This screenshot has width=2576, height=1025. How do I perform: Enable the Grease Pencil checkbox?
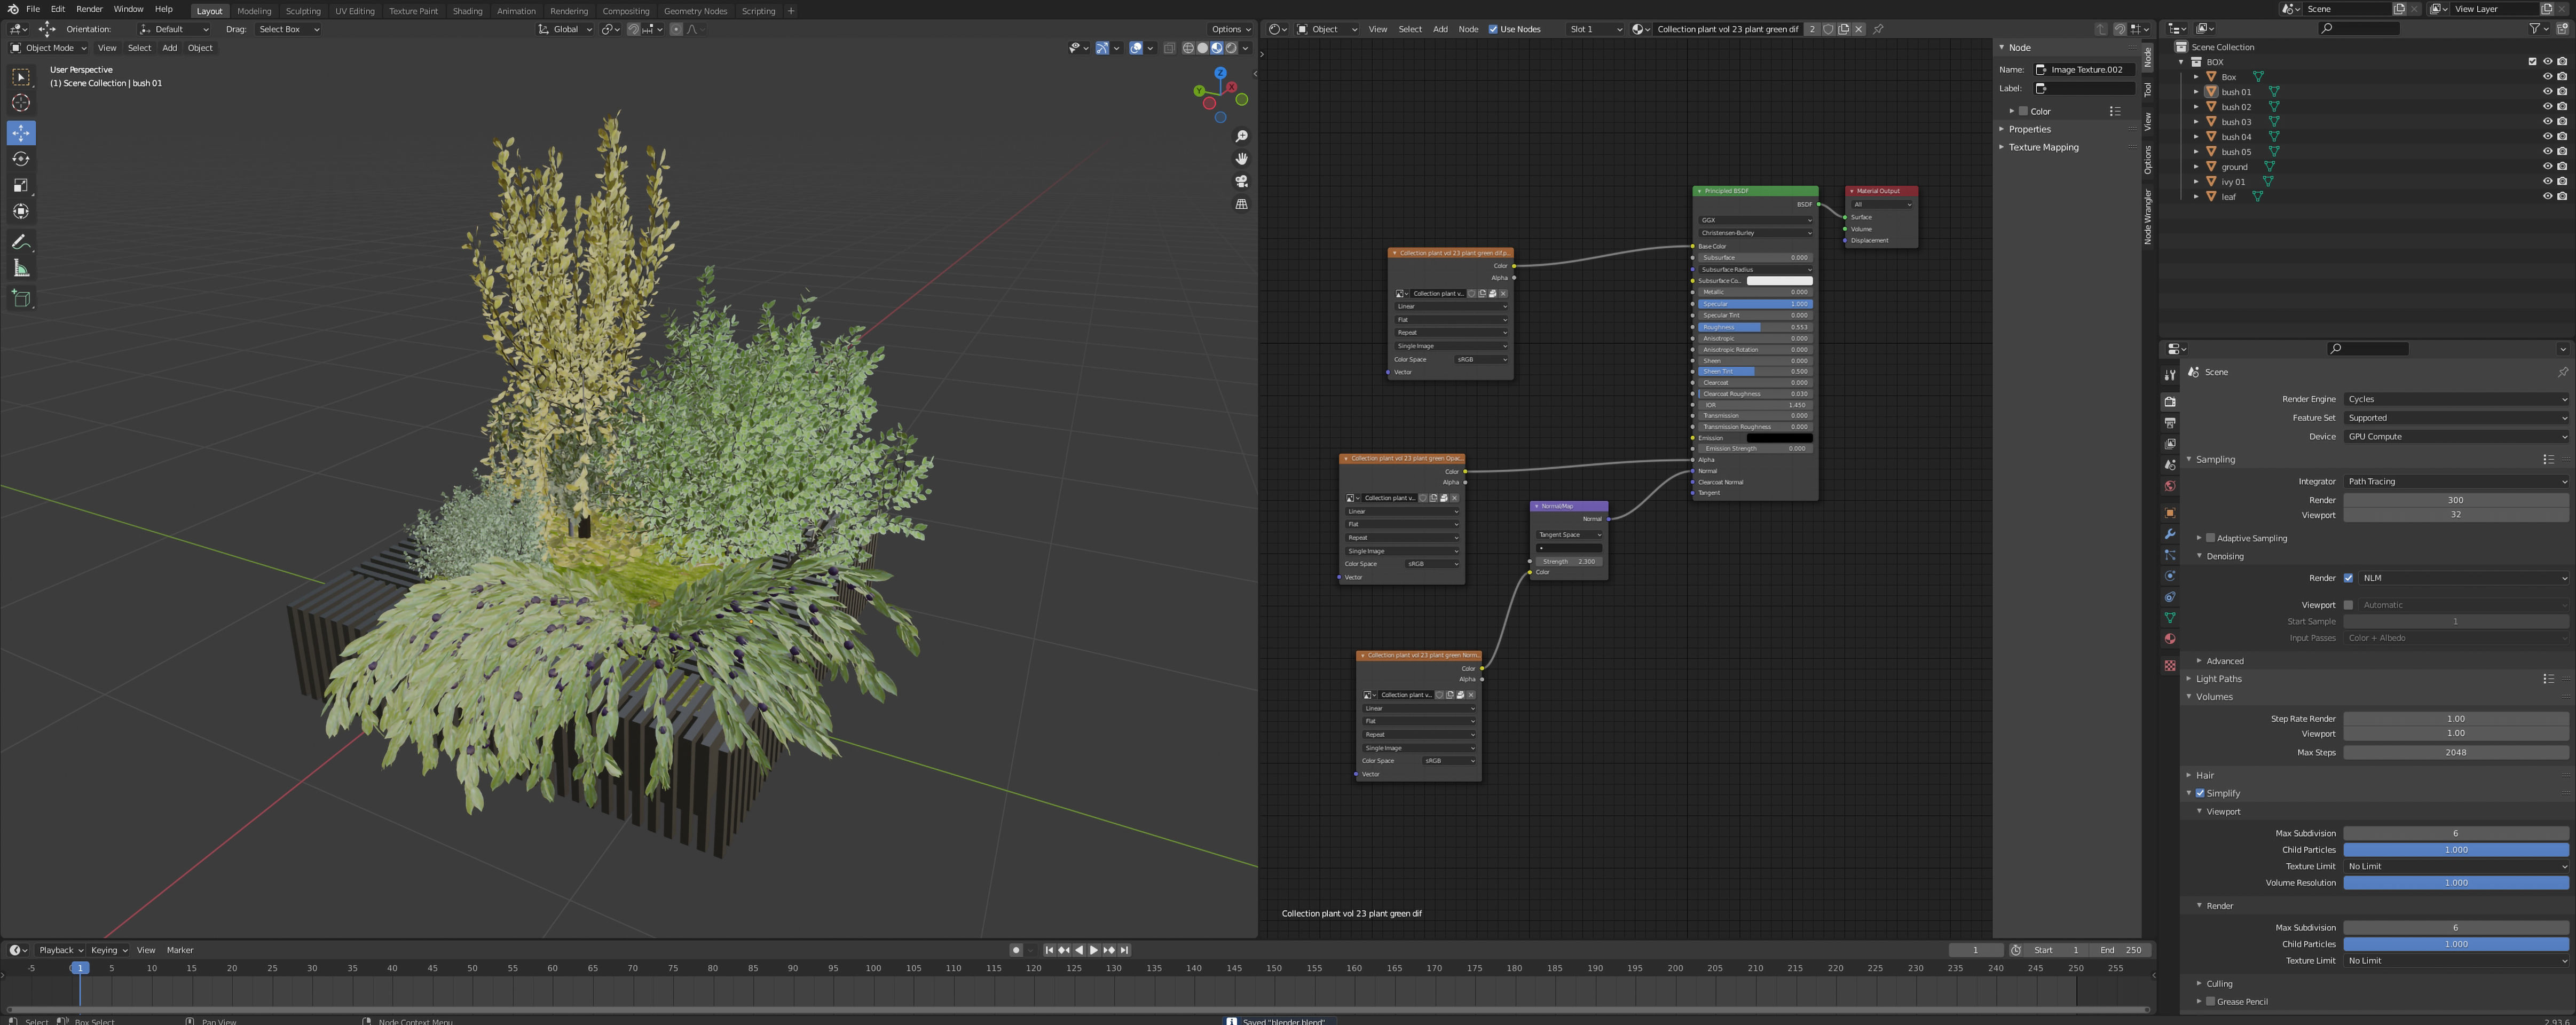(2210, 1001)
